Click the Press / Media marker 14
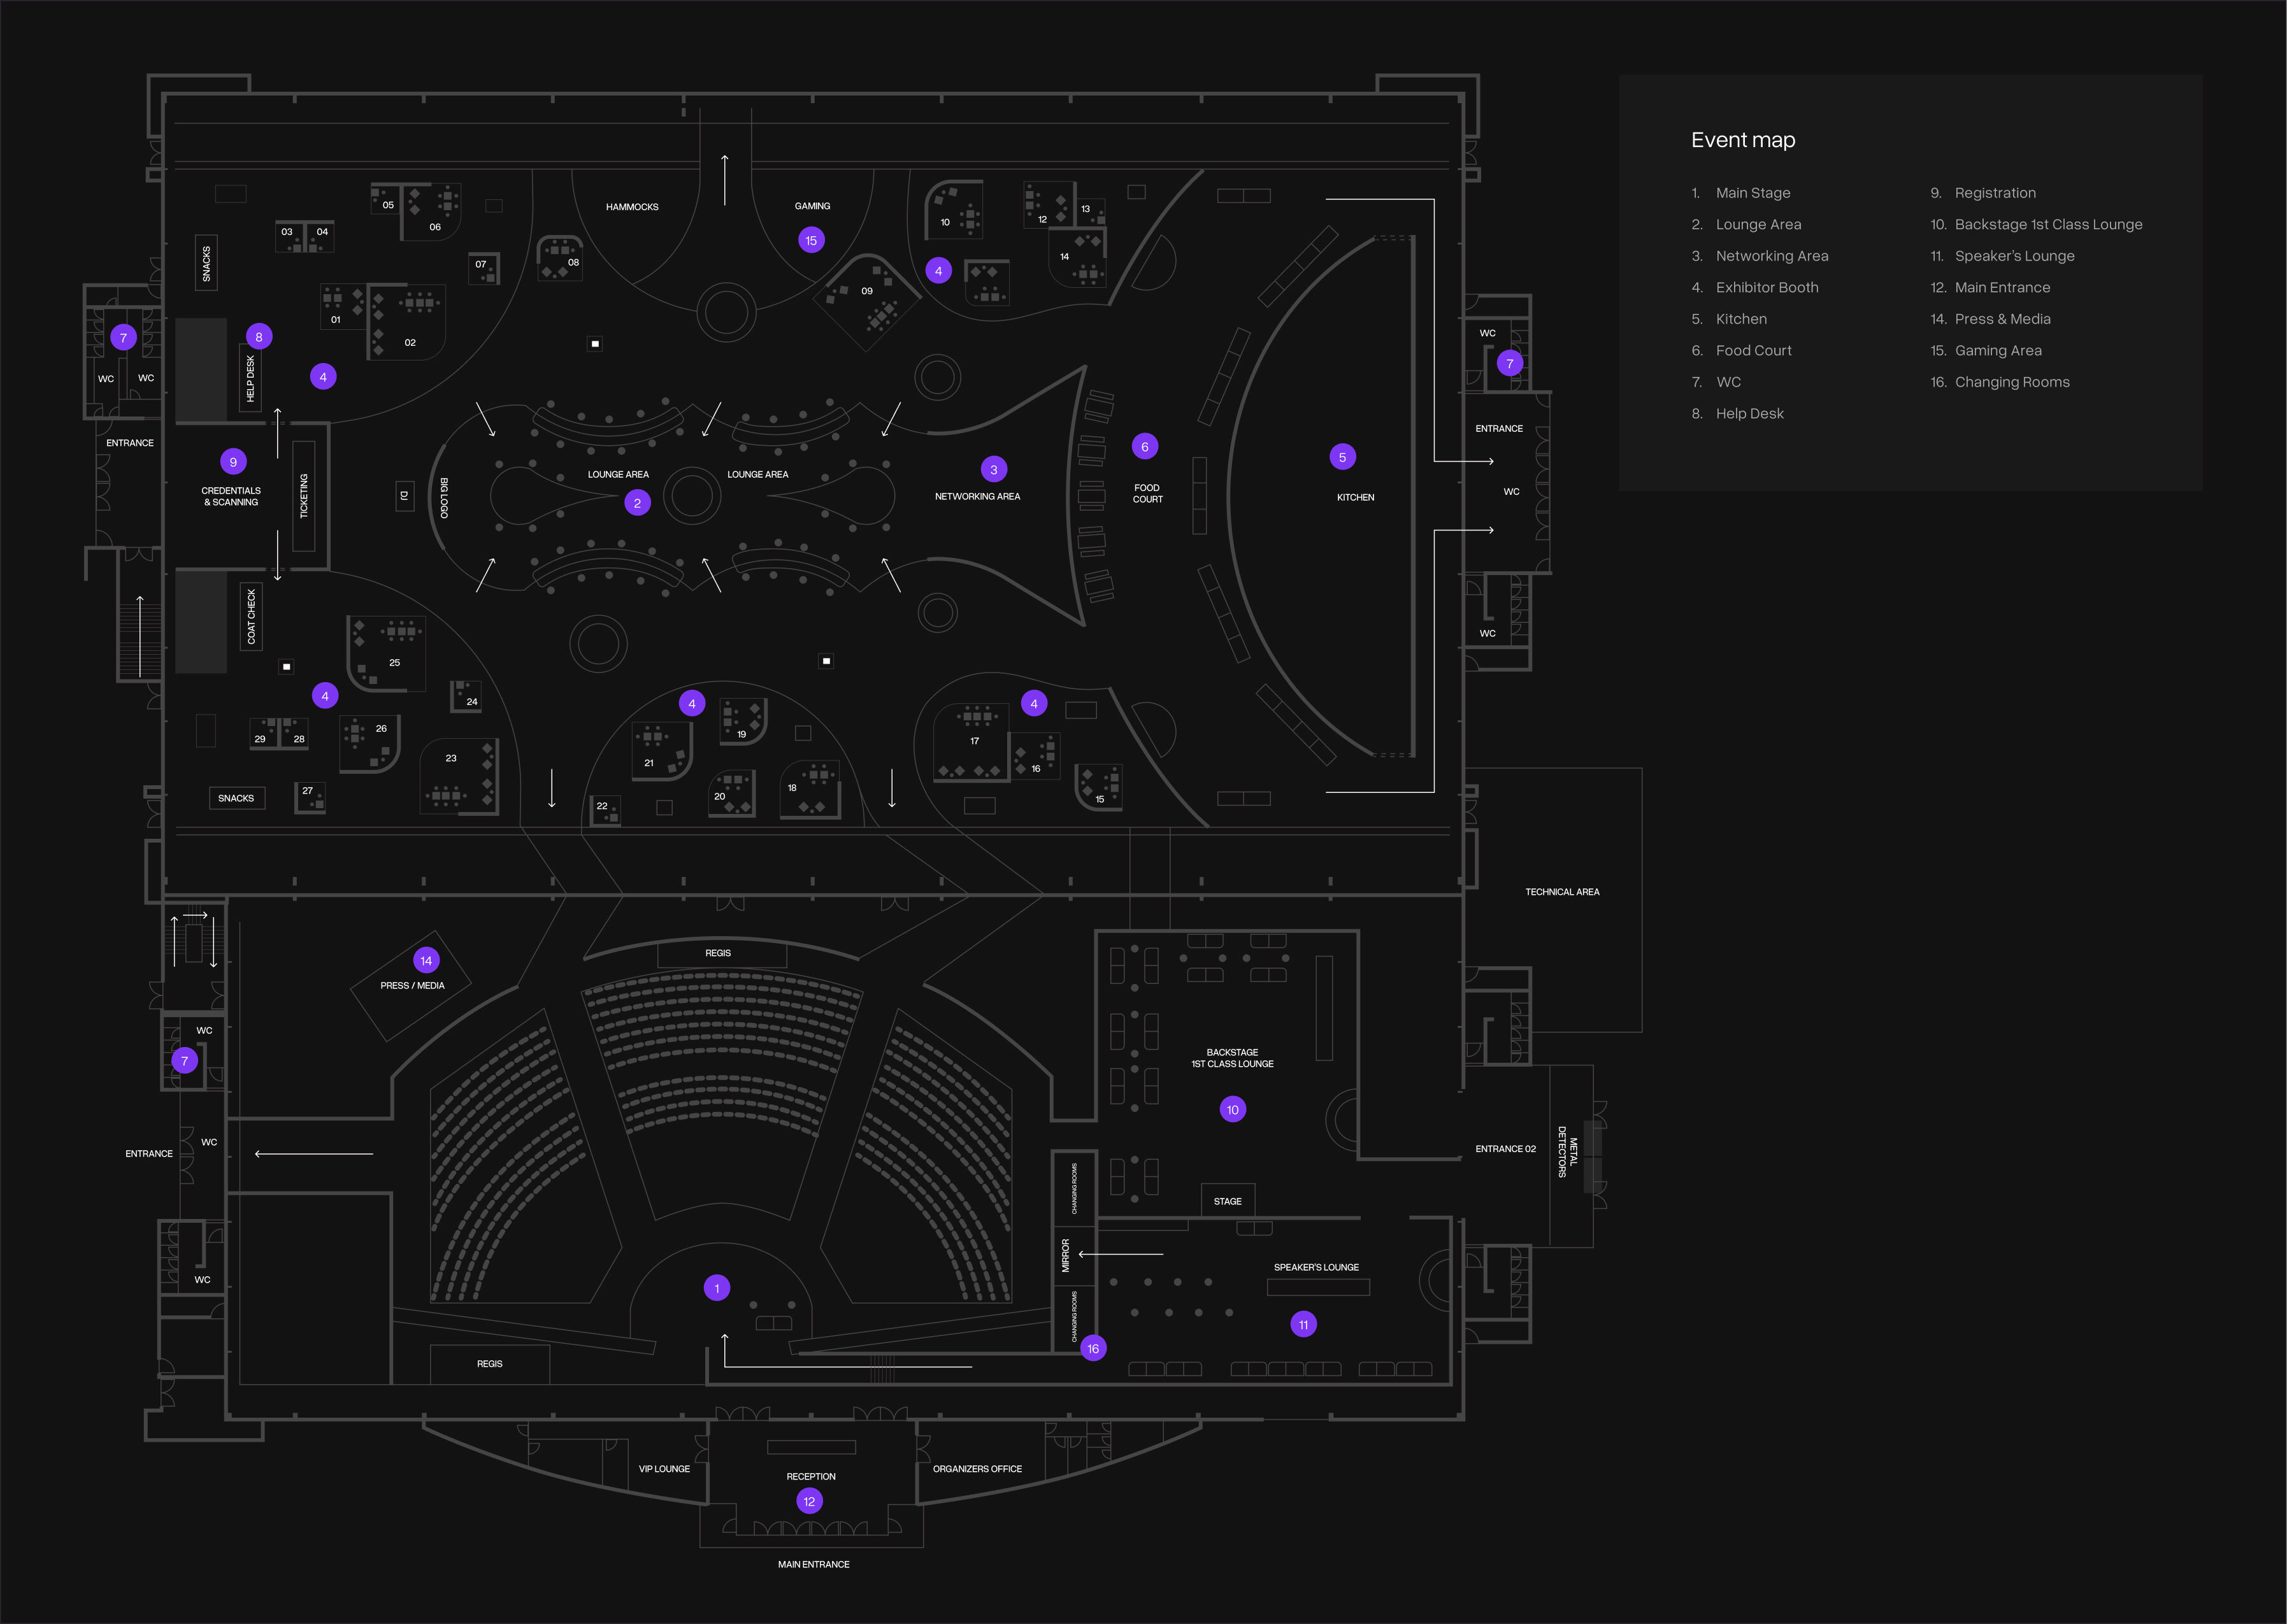This screenshot has height=1624, width=2287. (426, 960)
